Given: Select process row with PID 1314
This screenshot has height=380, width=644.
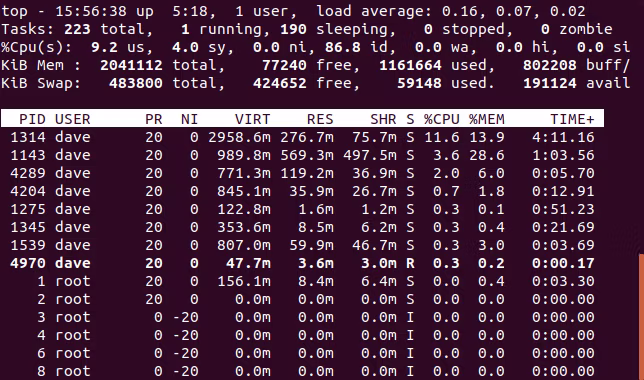Looking at the screenshot, I should click(x=302, y=137).
